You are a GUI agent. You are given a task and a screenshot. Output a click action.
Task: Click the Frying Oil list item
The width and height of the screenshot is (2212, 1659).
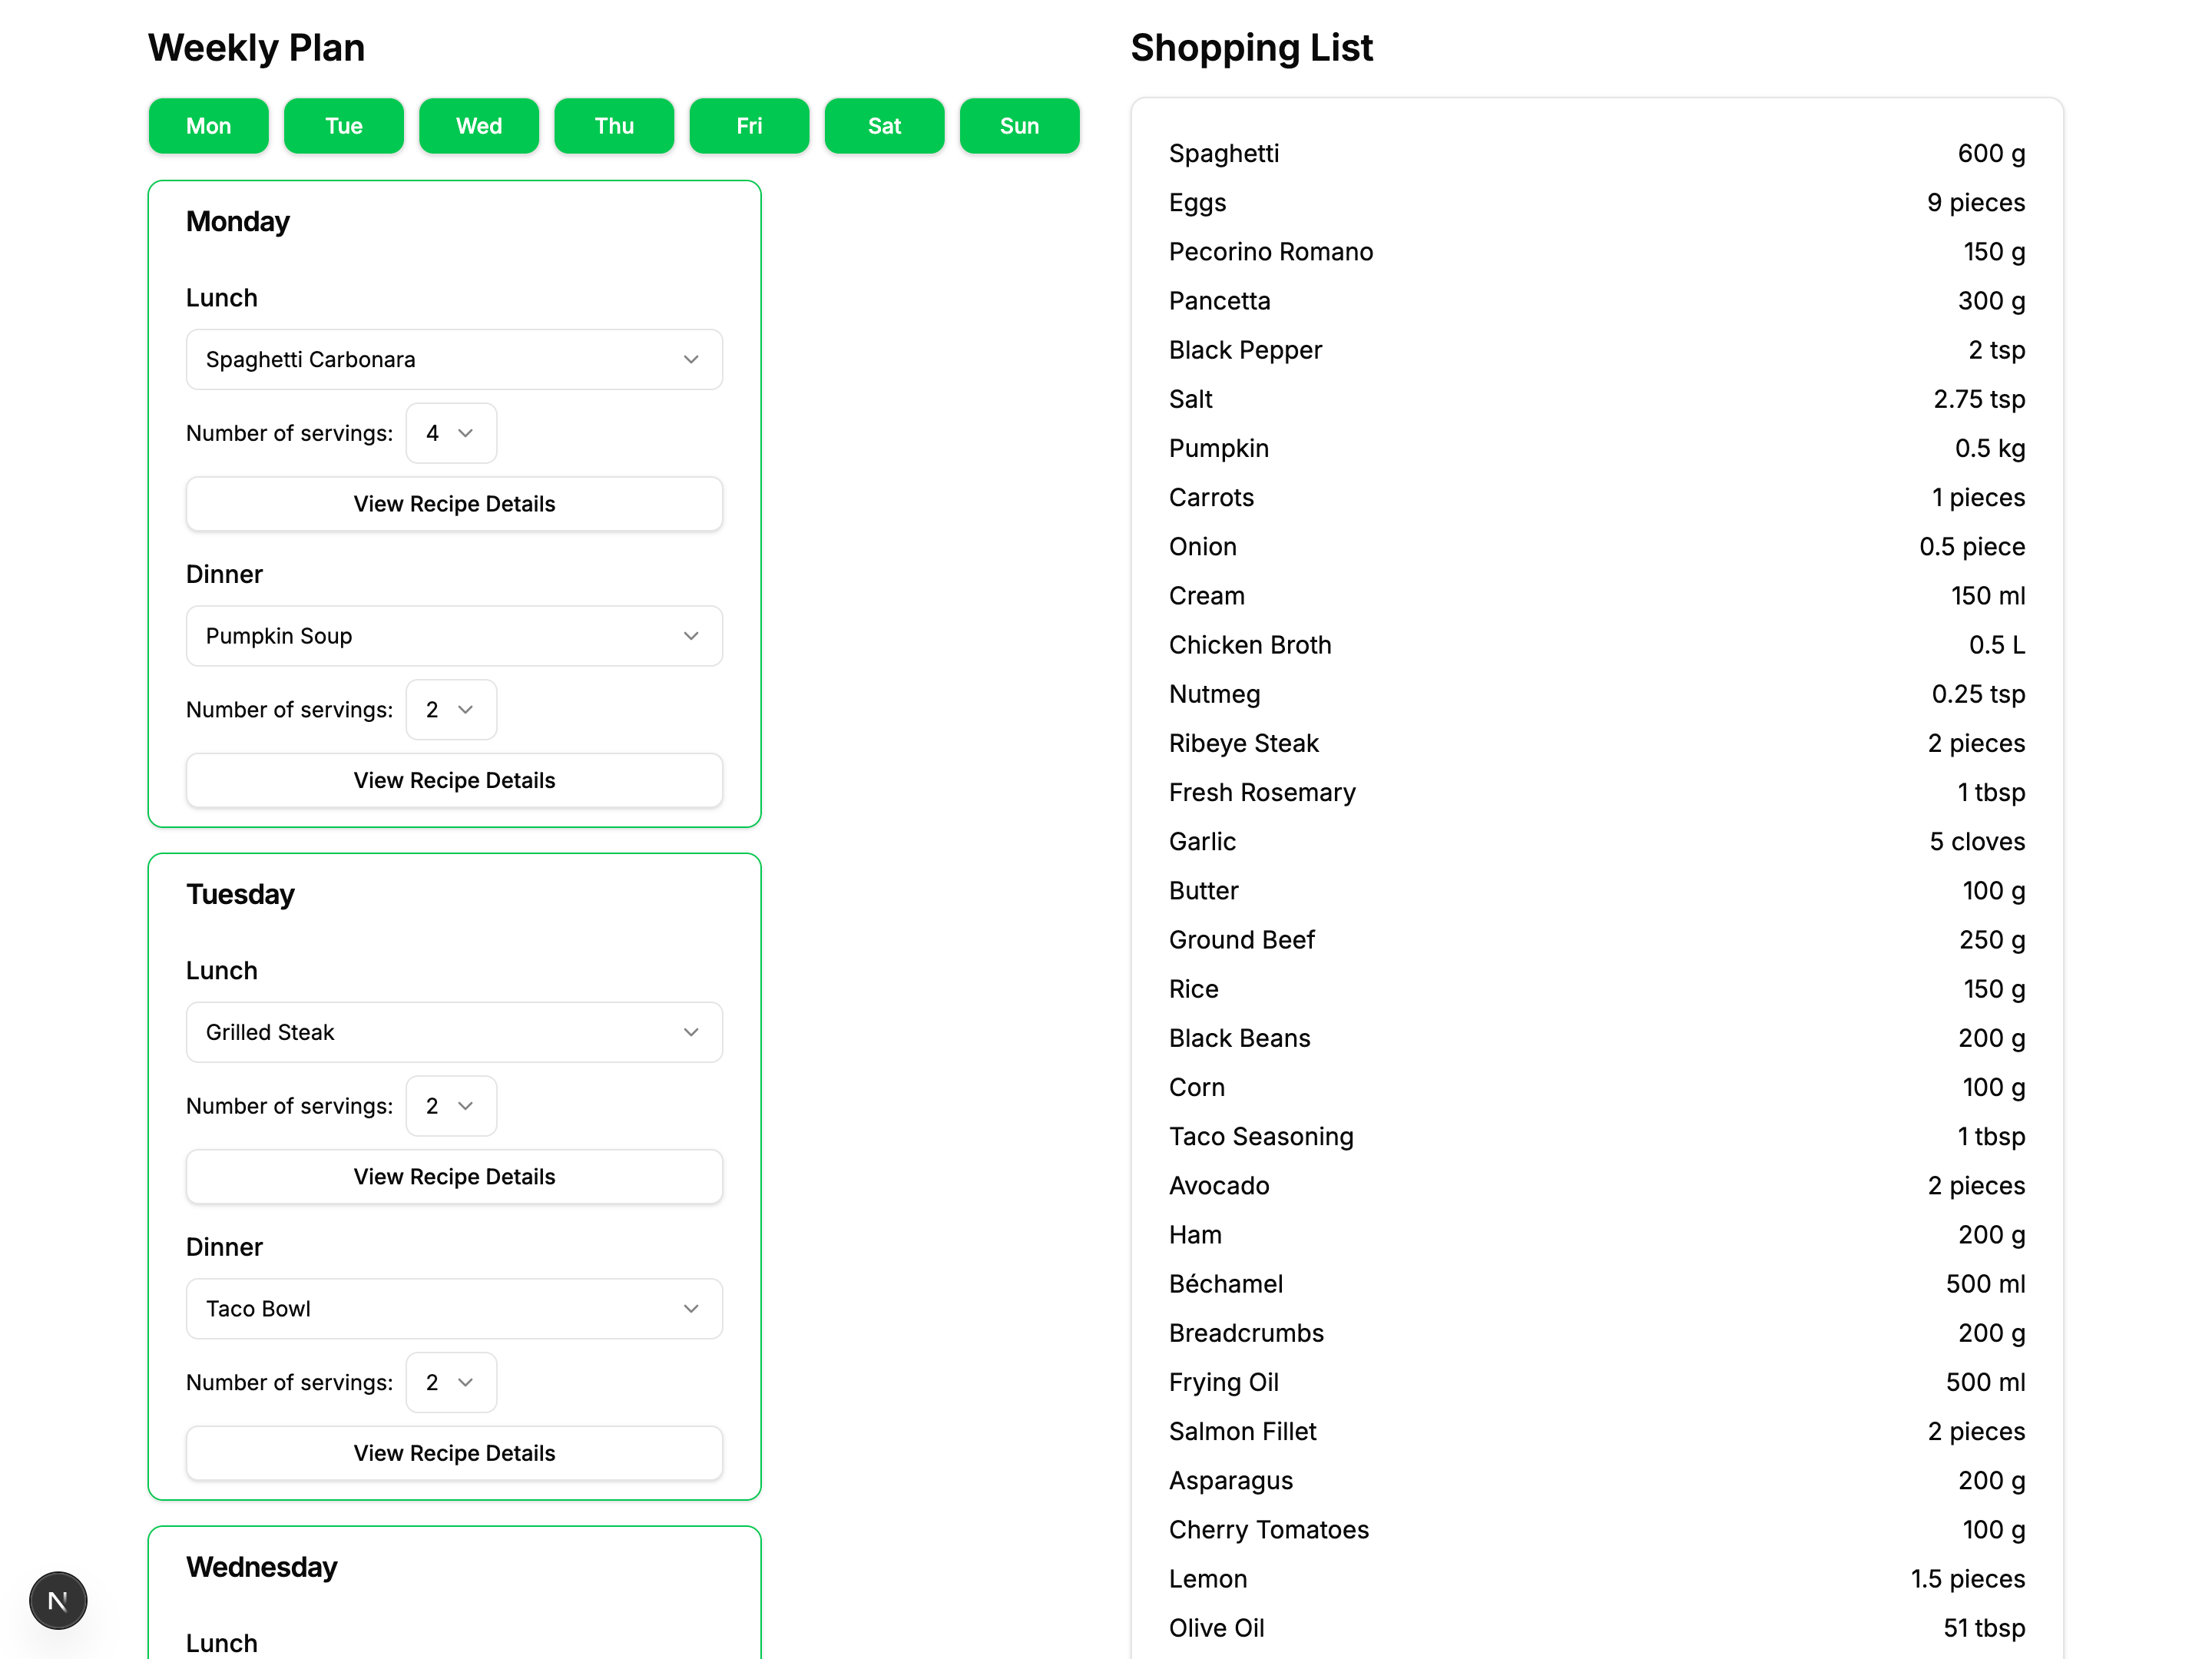pos(1596,1382)
